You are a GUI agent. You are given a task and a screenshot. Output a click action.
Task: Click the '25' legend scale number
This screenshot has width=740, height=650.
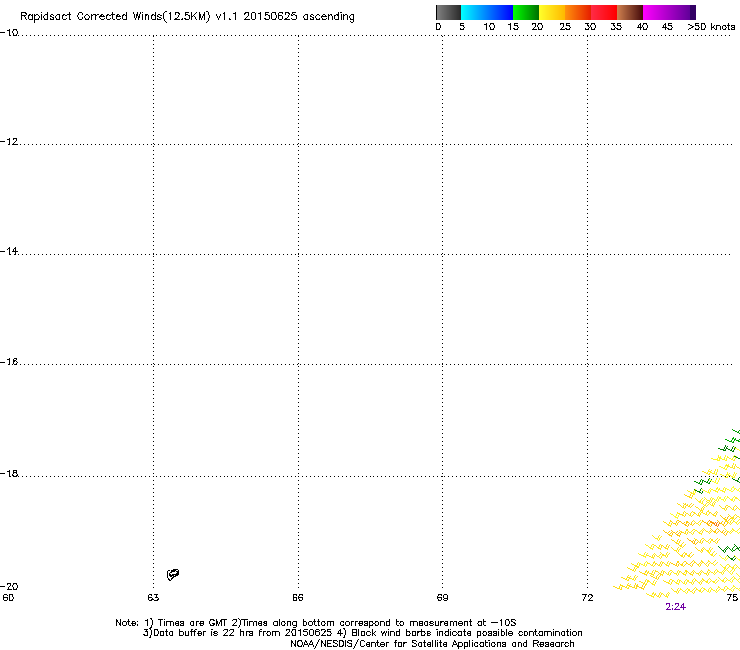pos(565,27)
